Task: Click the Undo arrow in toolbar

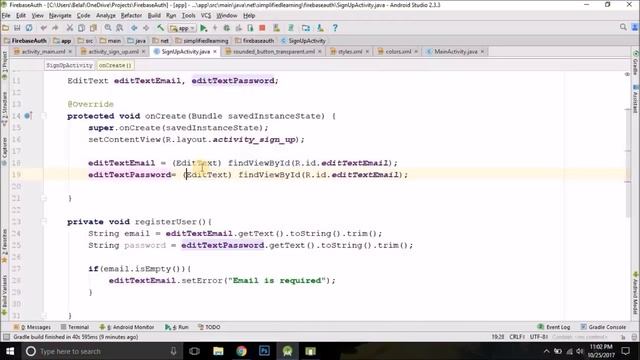Action: tap(43, 28)
